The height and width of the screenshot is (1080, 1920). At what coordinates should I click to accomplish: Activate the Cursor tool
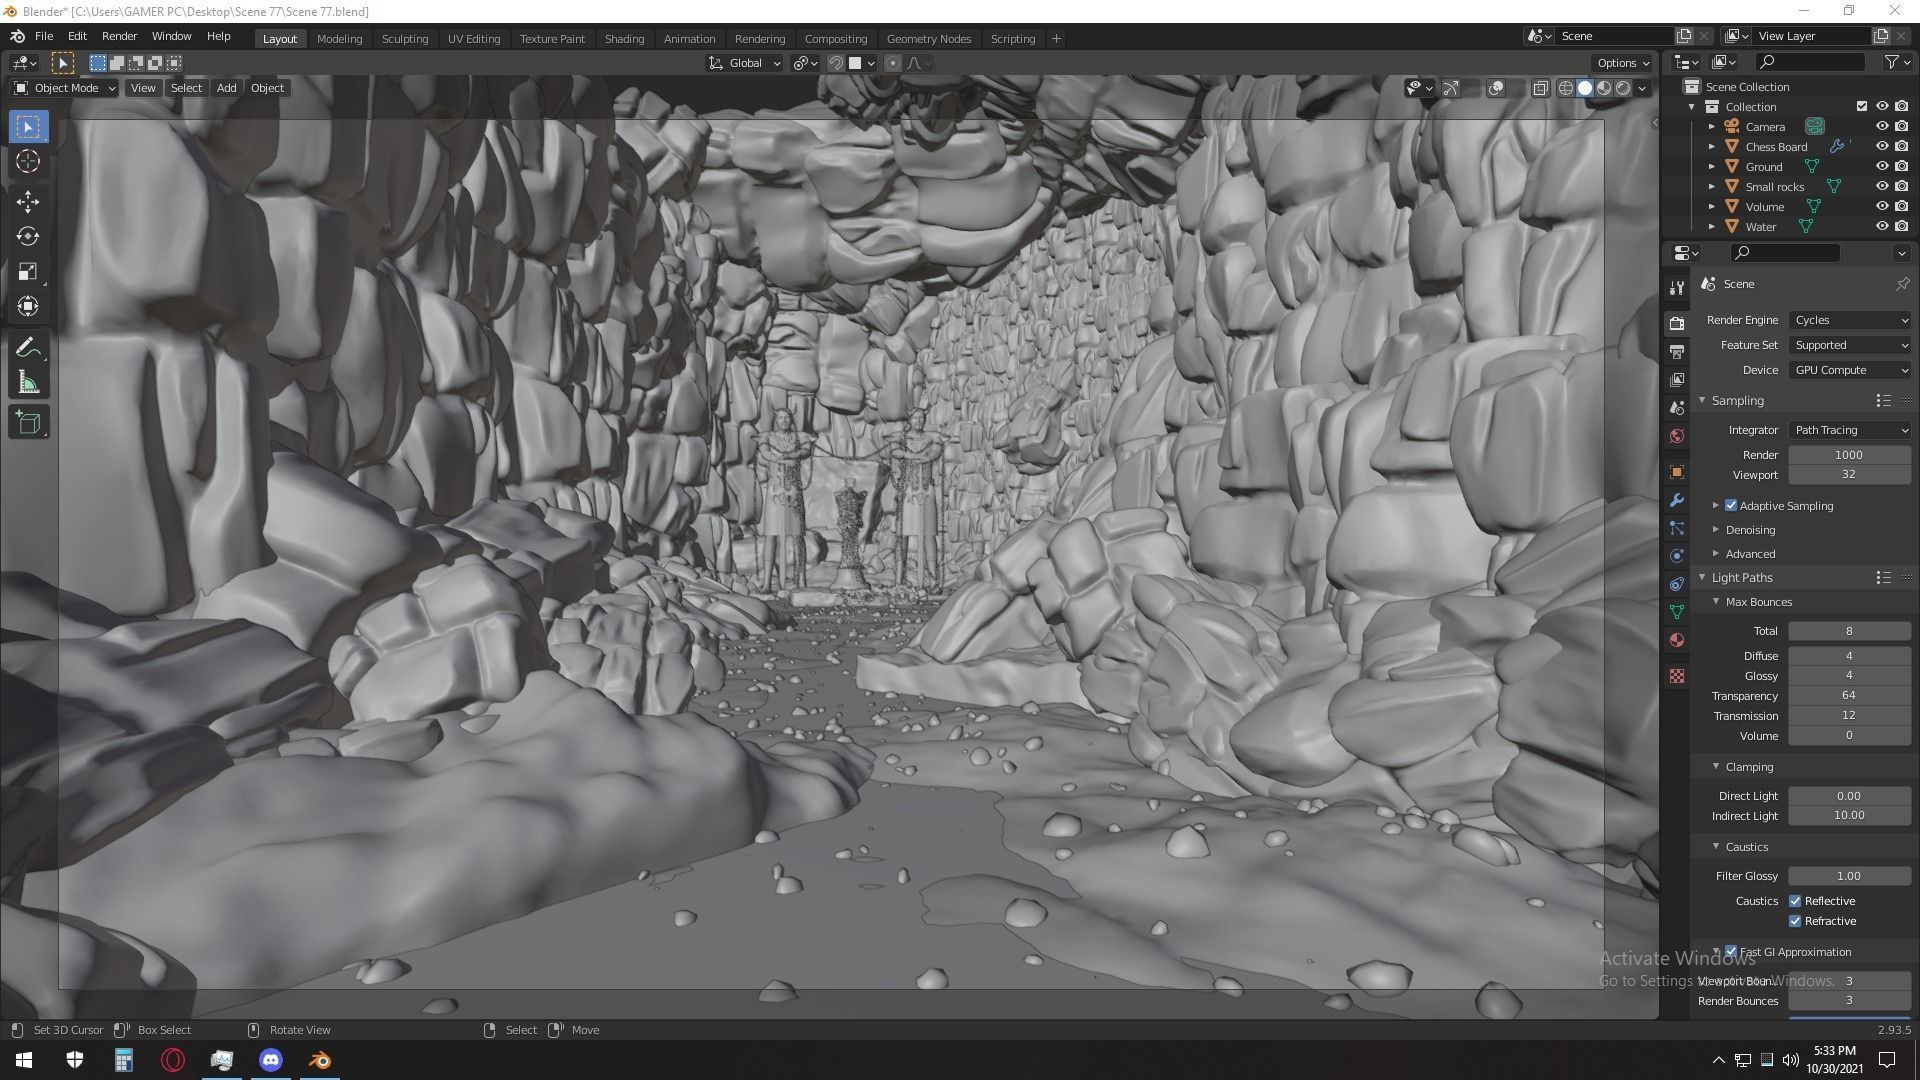pyautogui.click(x=27, y=162)
